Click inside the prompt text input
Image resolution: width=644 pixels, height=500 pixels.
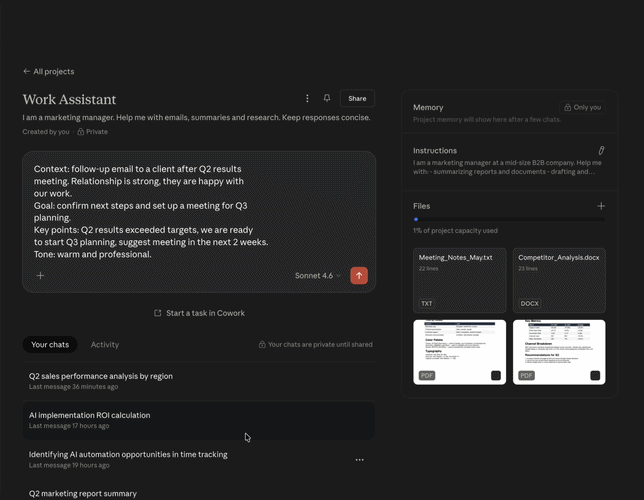[x=151, y=212]
